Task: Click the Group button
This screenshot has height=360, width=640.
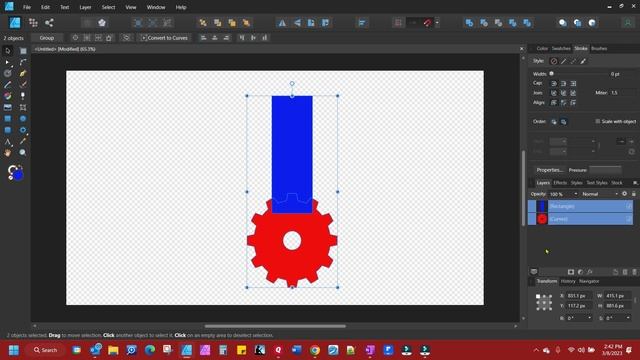Action: (47, 38)
